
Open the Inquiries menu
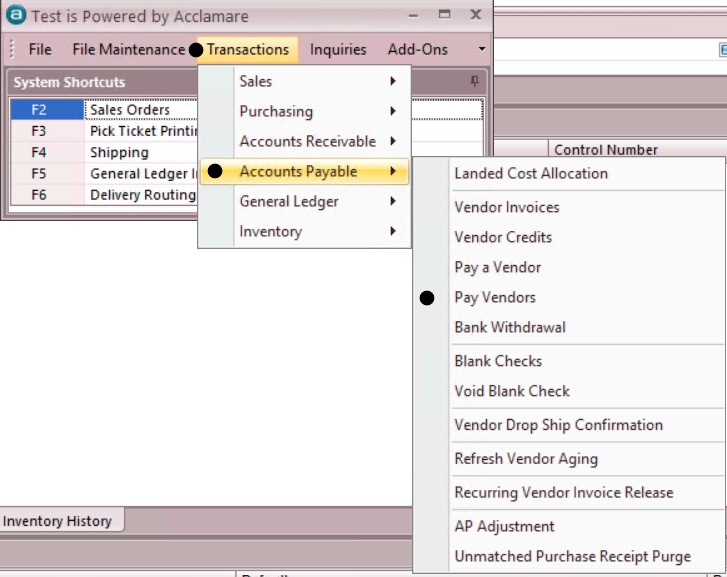point(338,49)
